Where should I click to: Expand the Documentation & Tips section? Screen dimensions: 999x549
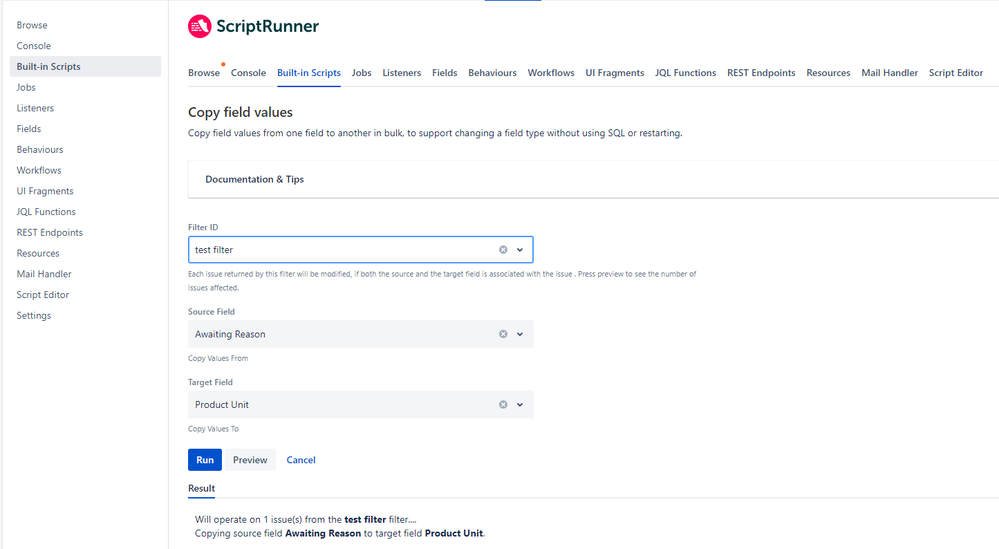point(254,179)
